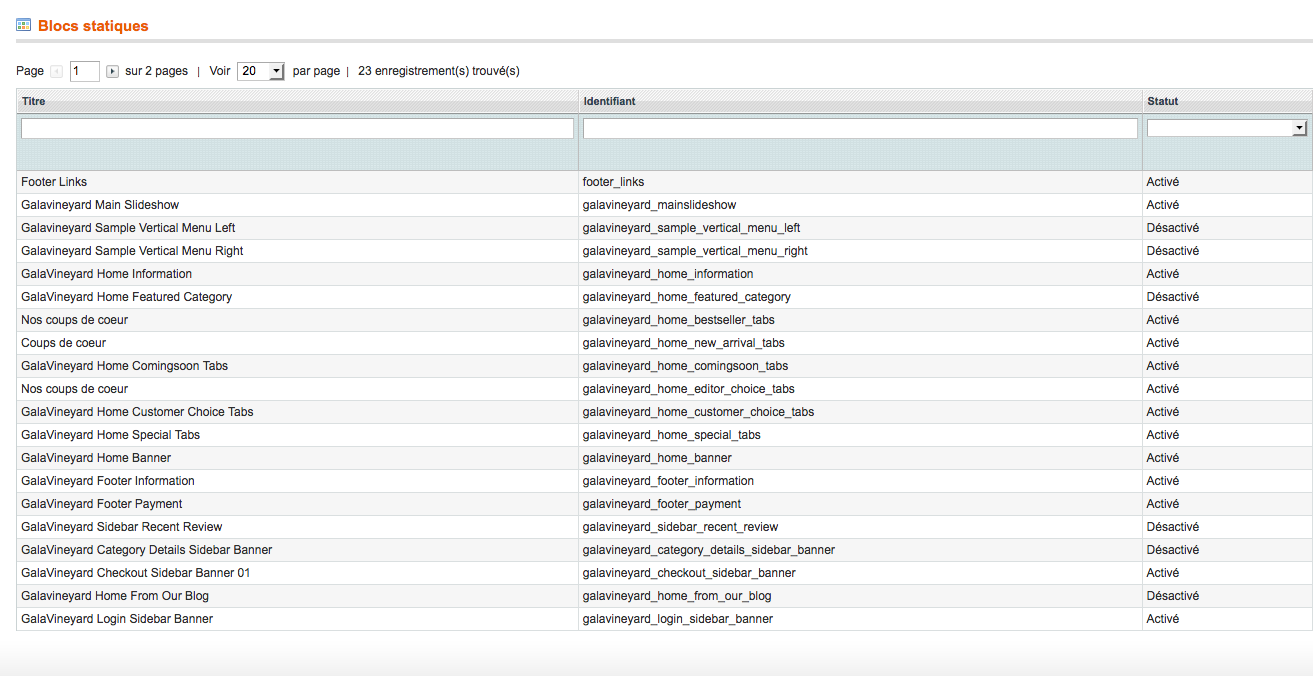Focus the page number field
This screenshot has width=1313, height=676.
coord(84,71)
